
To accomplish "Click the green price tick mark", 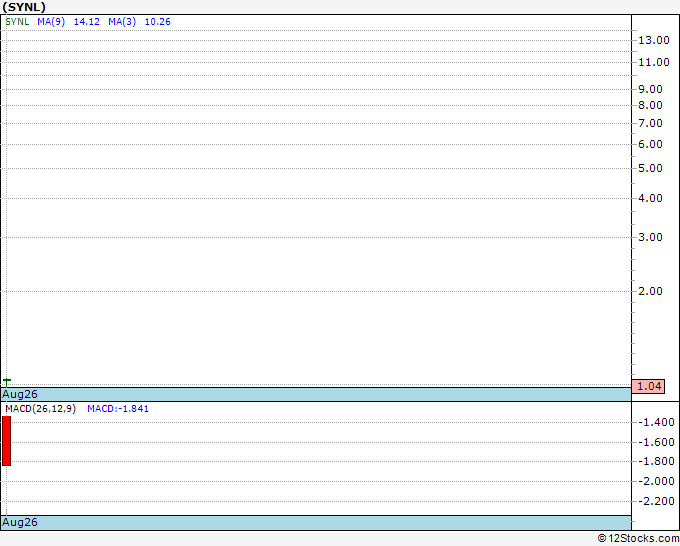I will (7, 381).
